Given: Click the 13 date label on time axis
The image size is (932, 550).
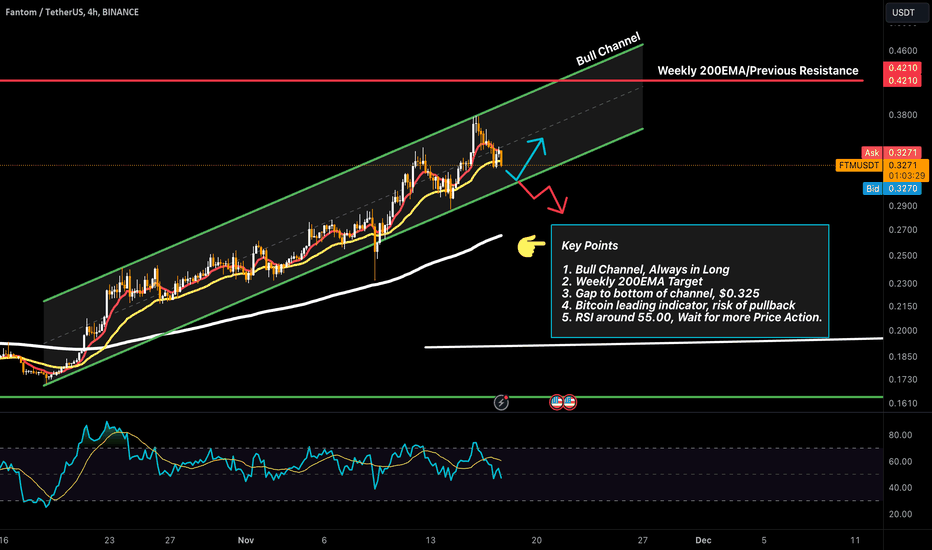Looking at the screenshot, I should [x=430, y=540].
